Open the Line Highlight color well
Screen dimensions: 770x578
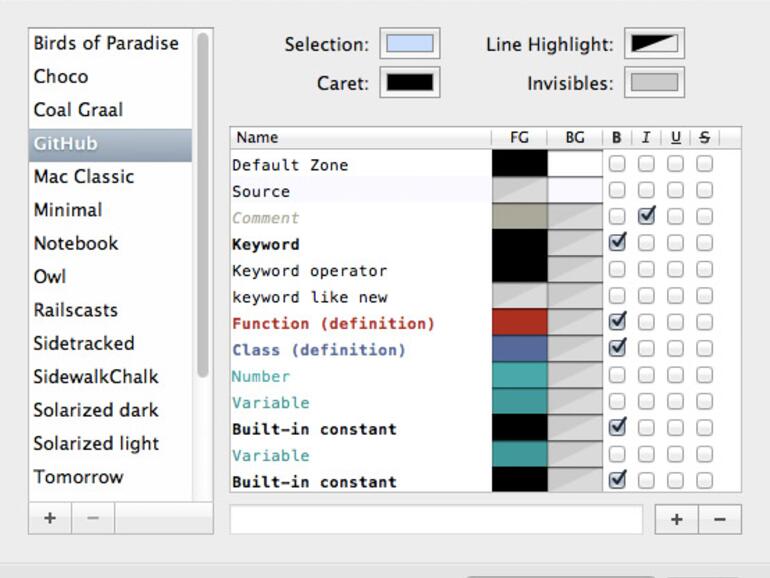pos(654,44)
